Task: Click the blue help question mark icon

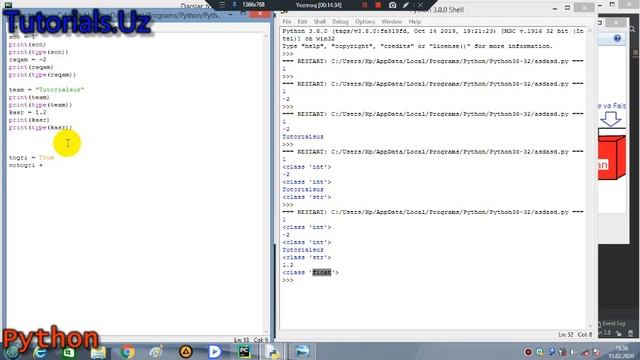Action: coord(617,38)
